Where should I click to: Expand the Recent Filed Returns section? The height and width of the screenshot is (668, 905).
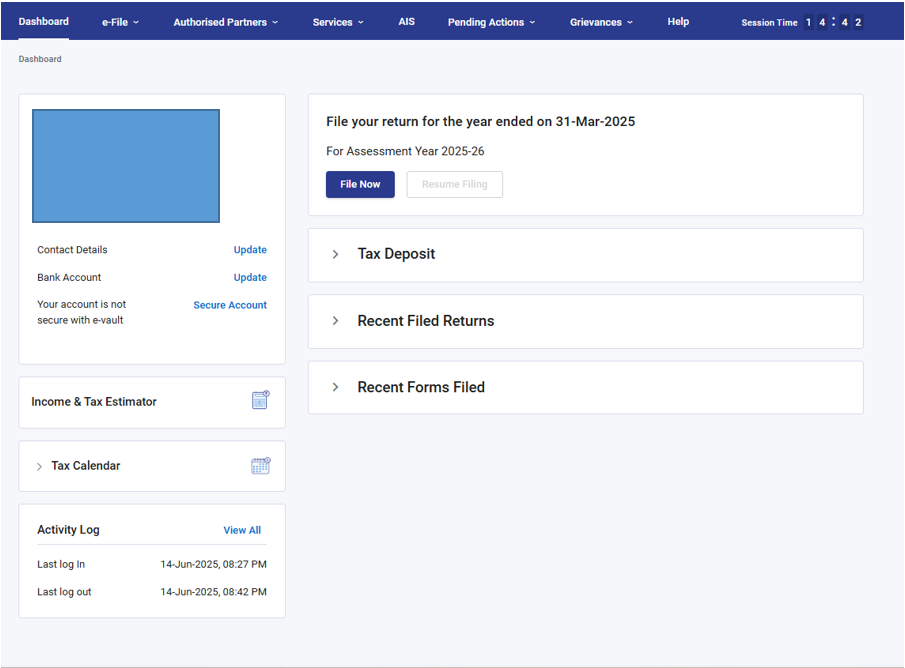336,321
